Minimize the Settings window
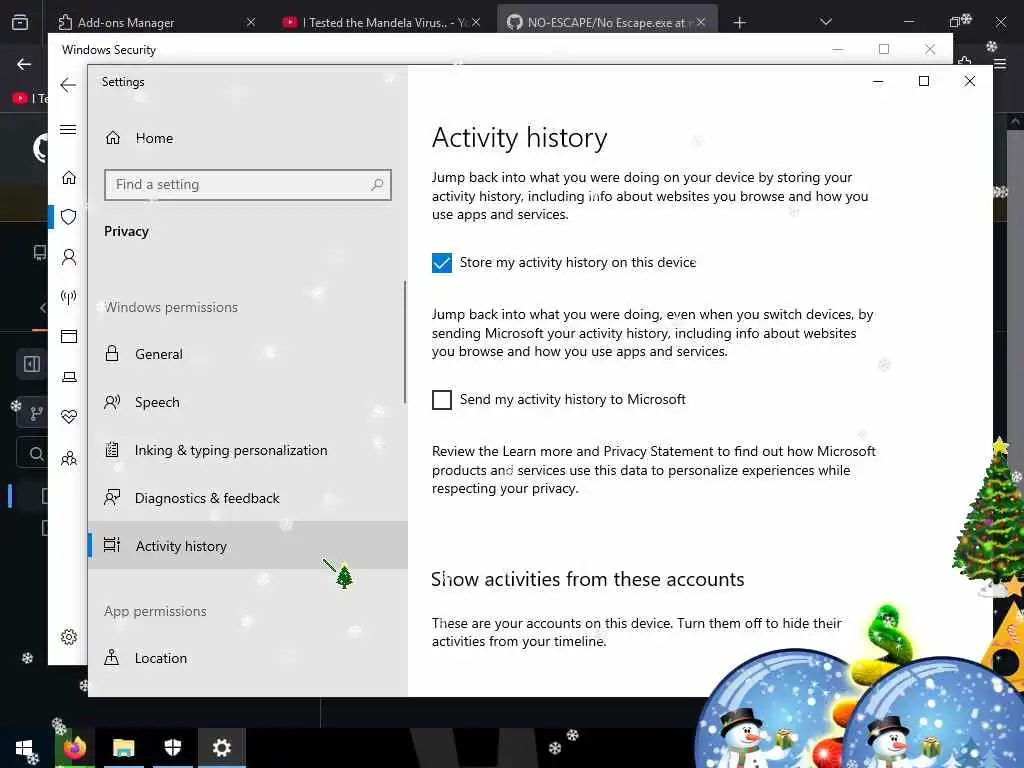 click(x=878, y=81)
